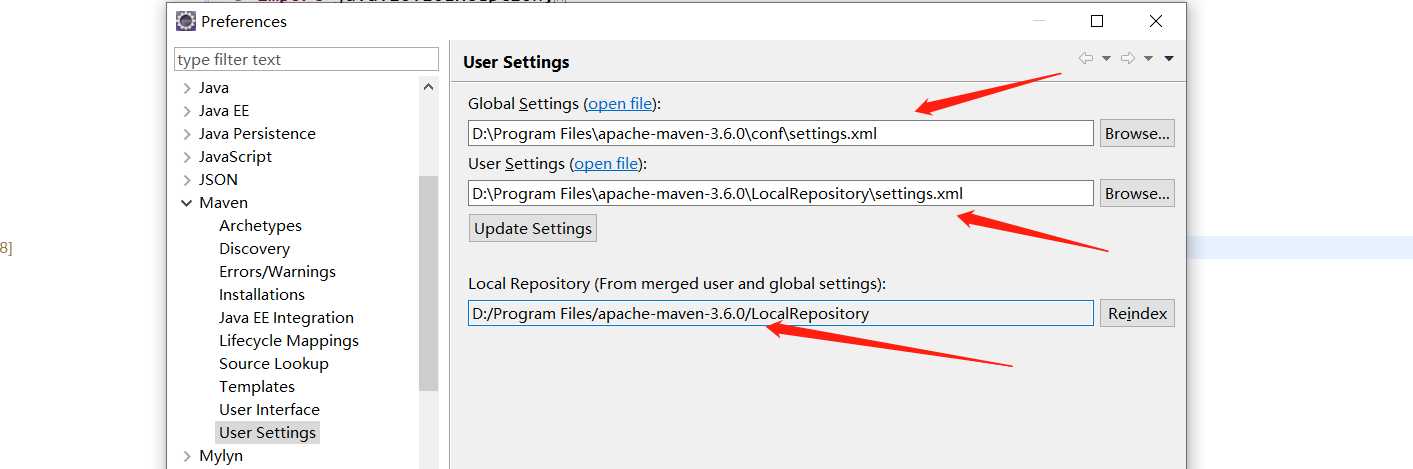Focus the type filter text field

tap(306, 60)
